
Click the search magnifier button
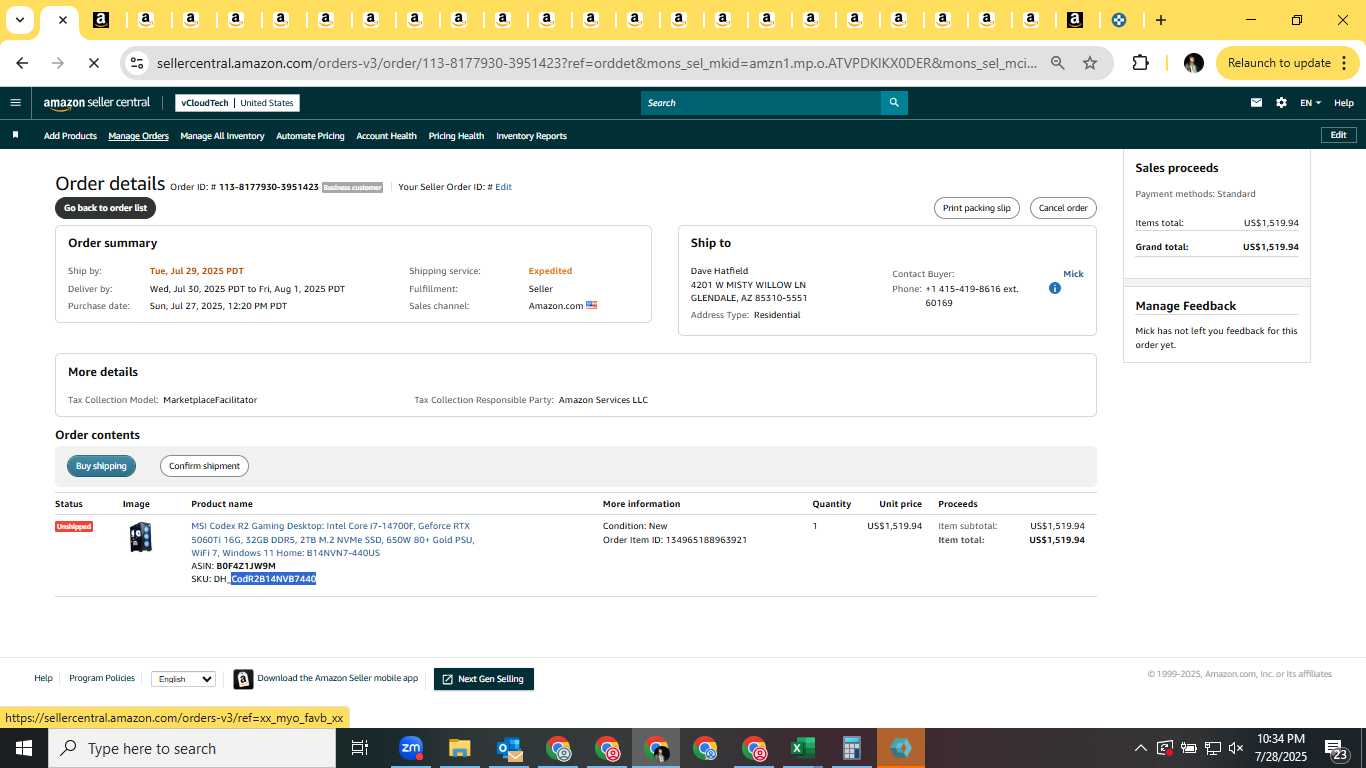coord(894,102)
